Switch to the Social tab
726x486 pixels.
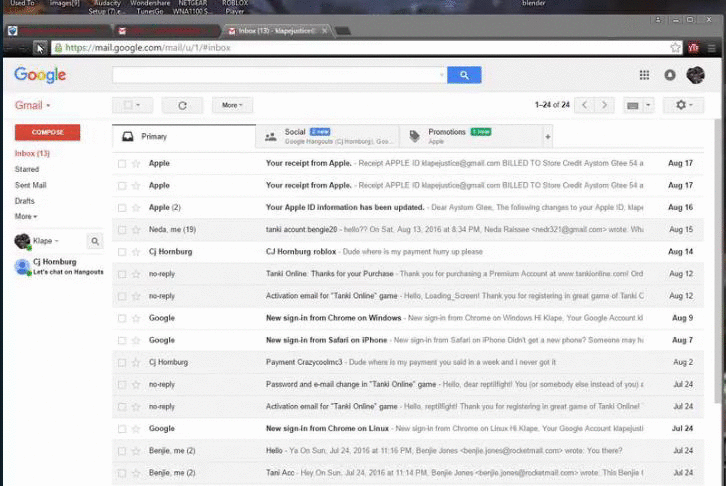(328, 137)
